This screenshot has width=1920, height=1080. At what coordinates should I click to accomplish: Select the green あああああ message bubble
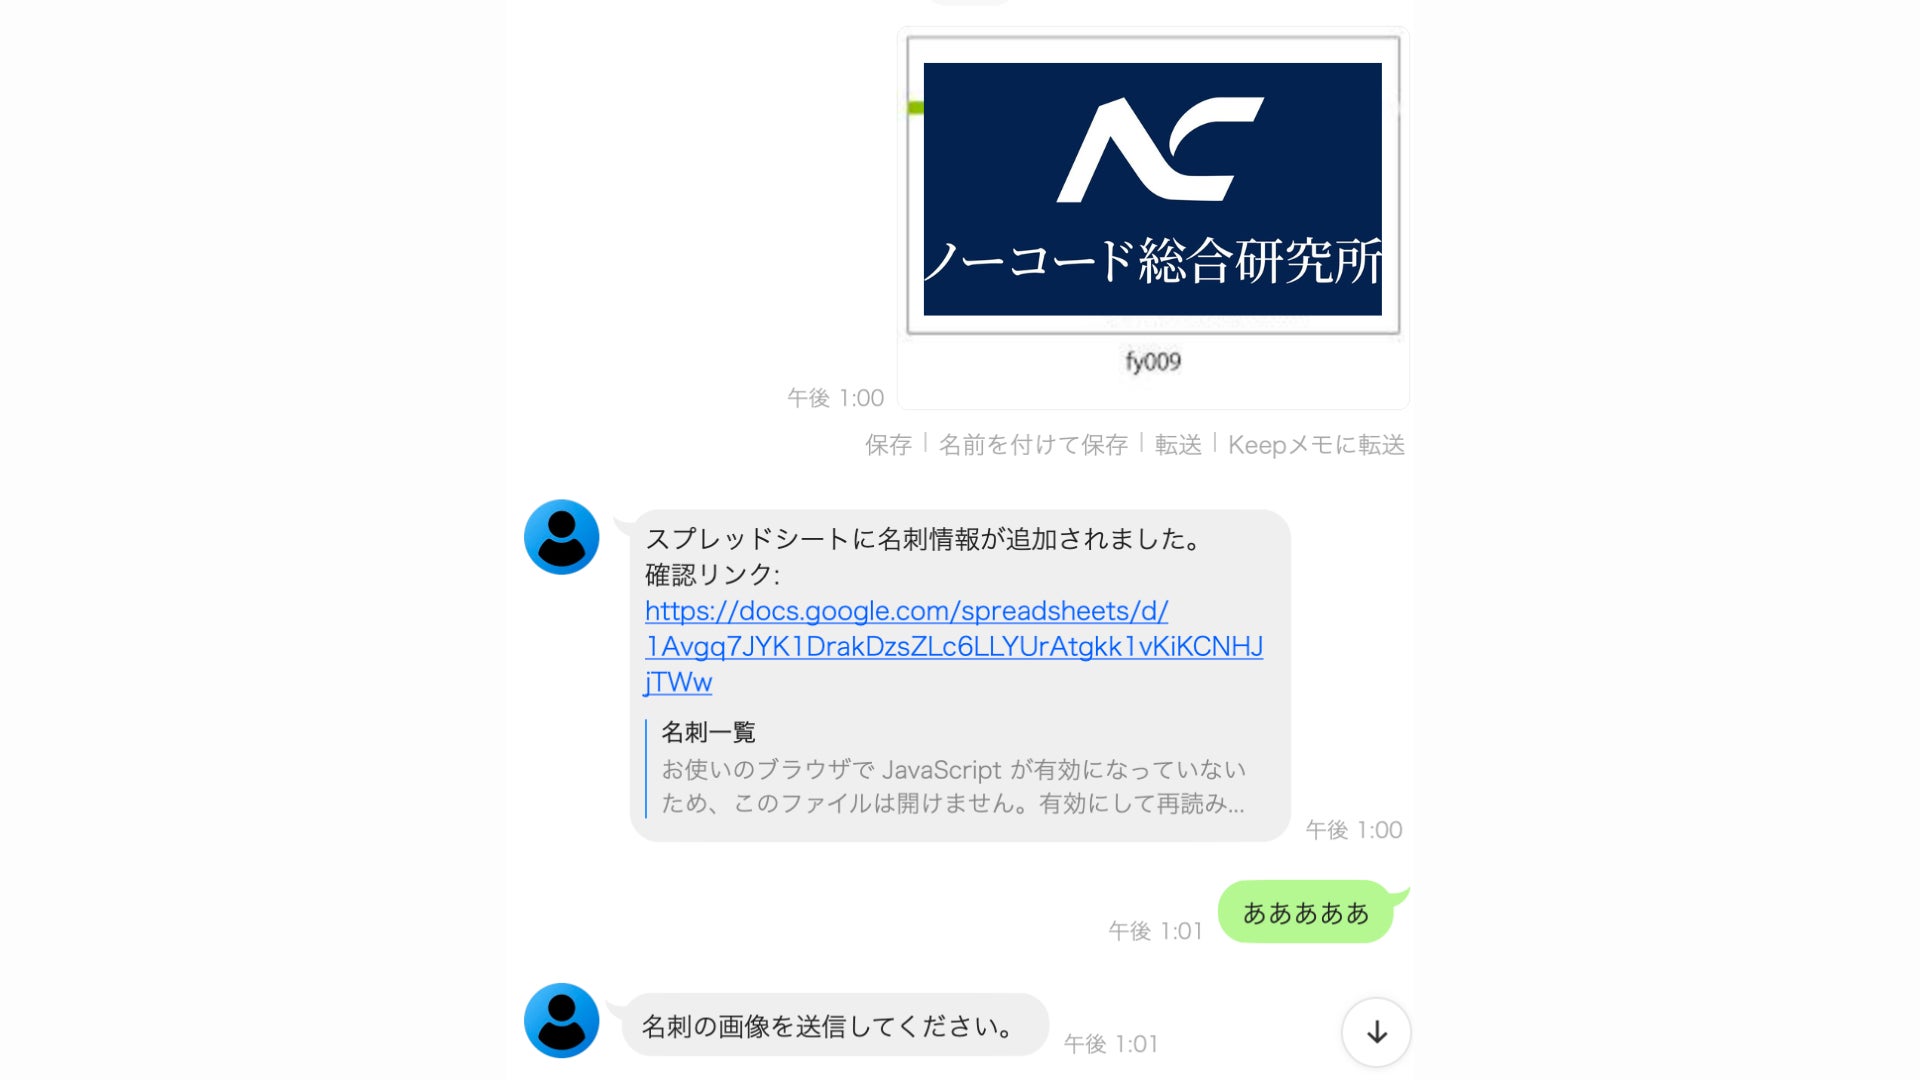(1306, 912)
